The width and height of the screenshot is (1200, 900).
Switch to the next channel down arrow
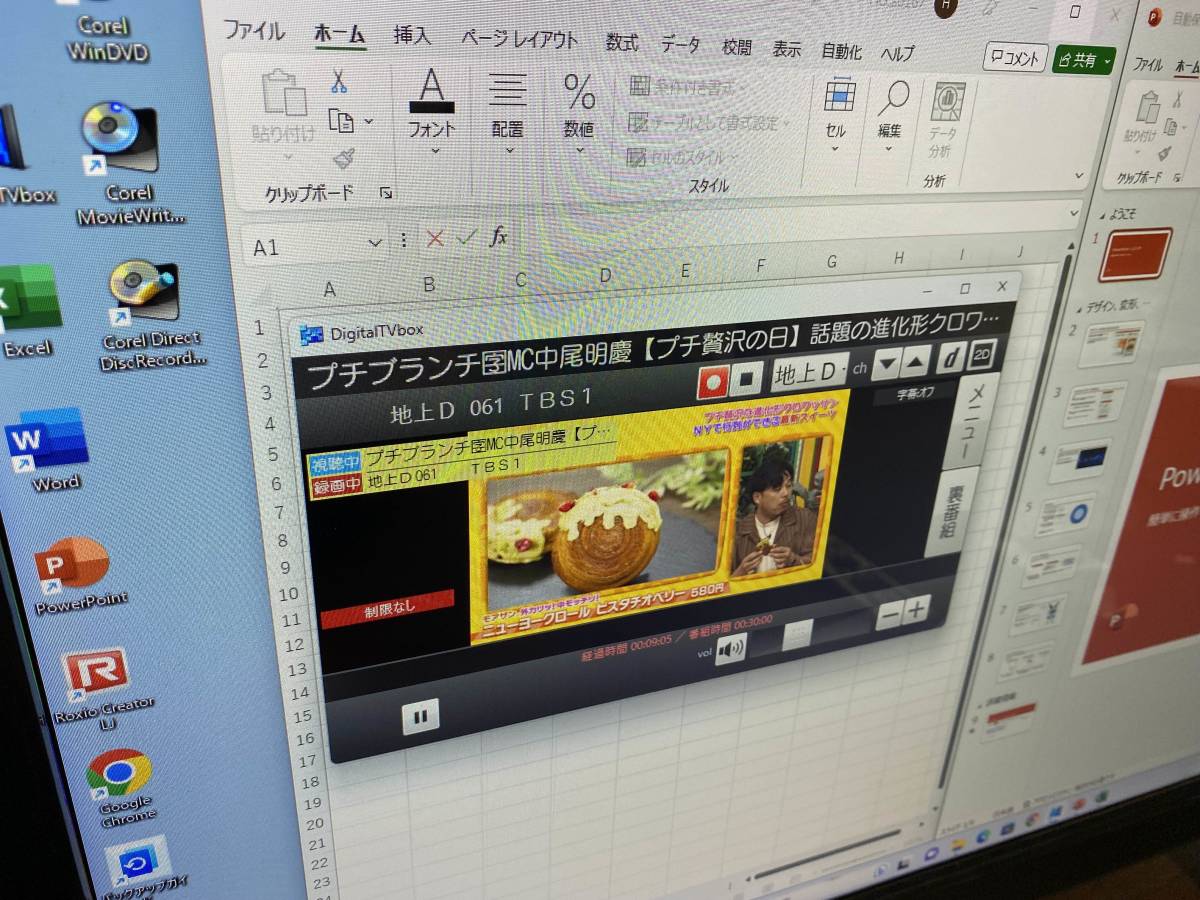click(x=885, y=363)
